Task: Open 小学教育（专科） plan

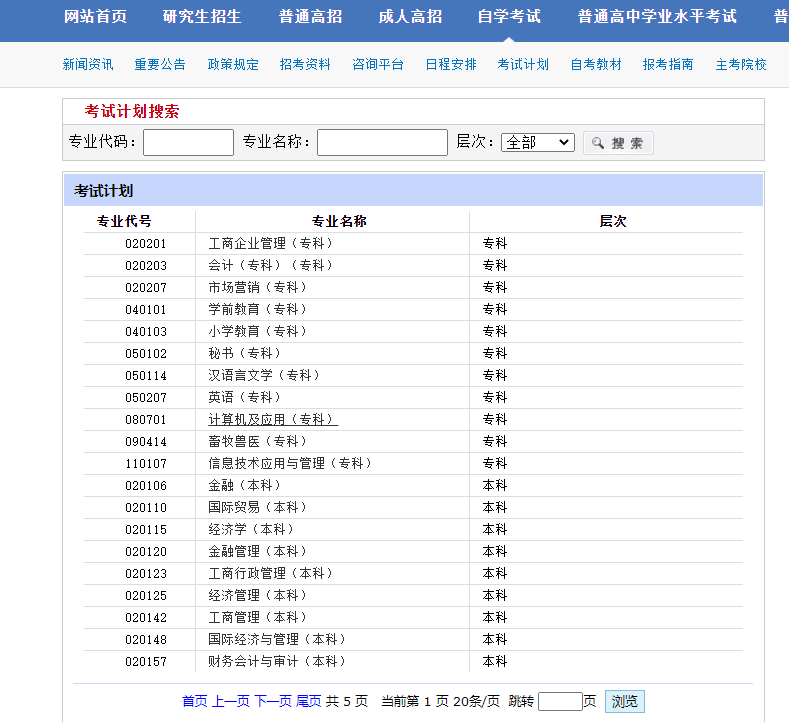Action: point(258,331)
